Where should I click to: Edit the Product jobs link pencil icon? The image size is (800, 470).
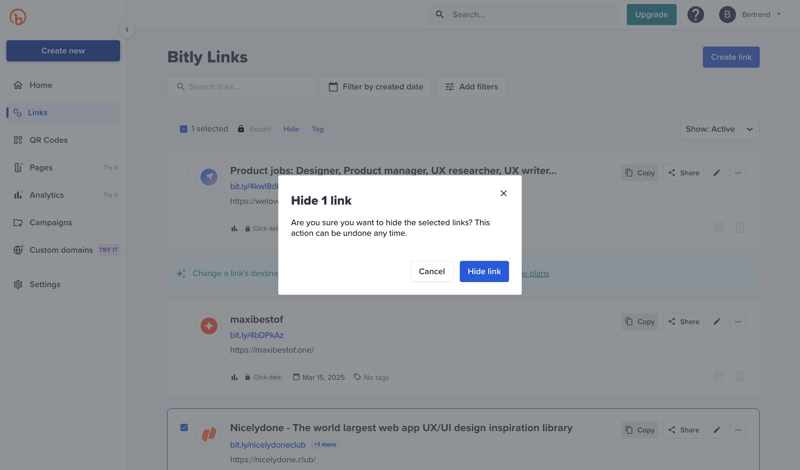click(717, 173)
